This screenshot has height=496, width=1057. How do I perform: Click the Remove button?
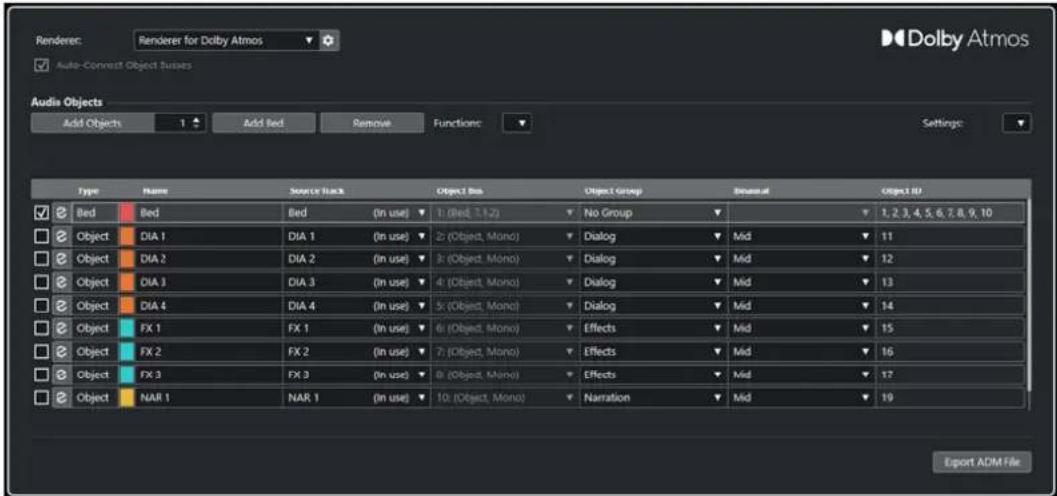pos(371,123)
